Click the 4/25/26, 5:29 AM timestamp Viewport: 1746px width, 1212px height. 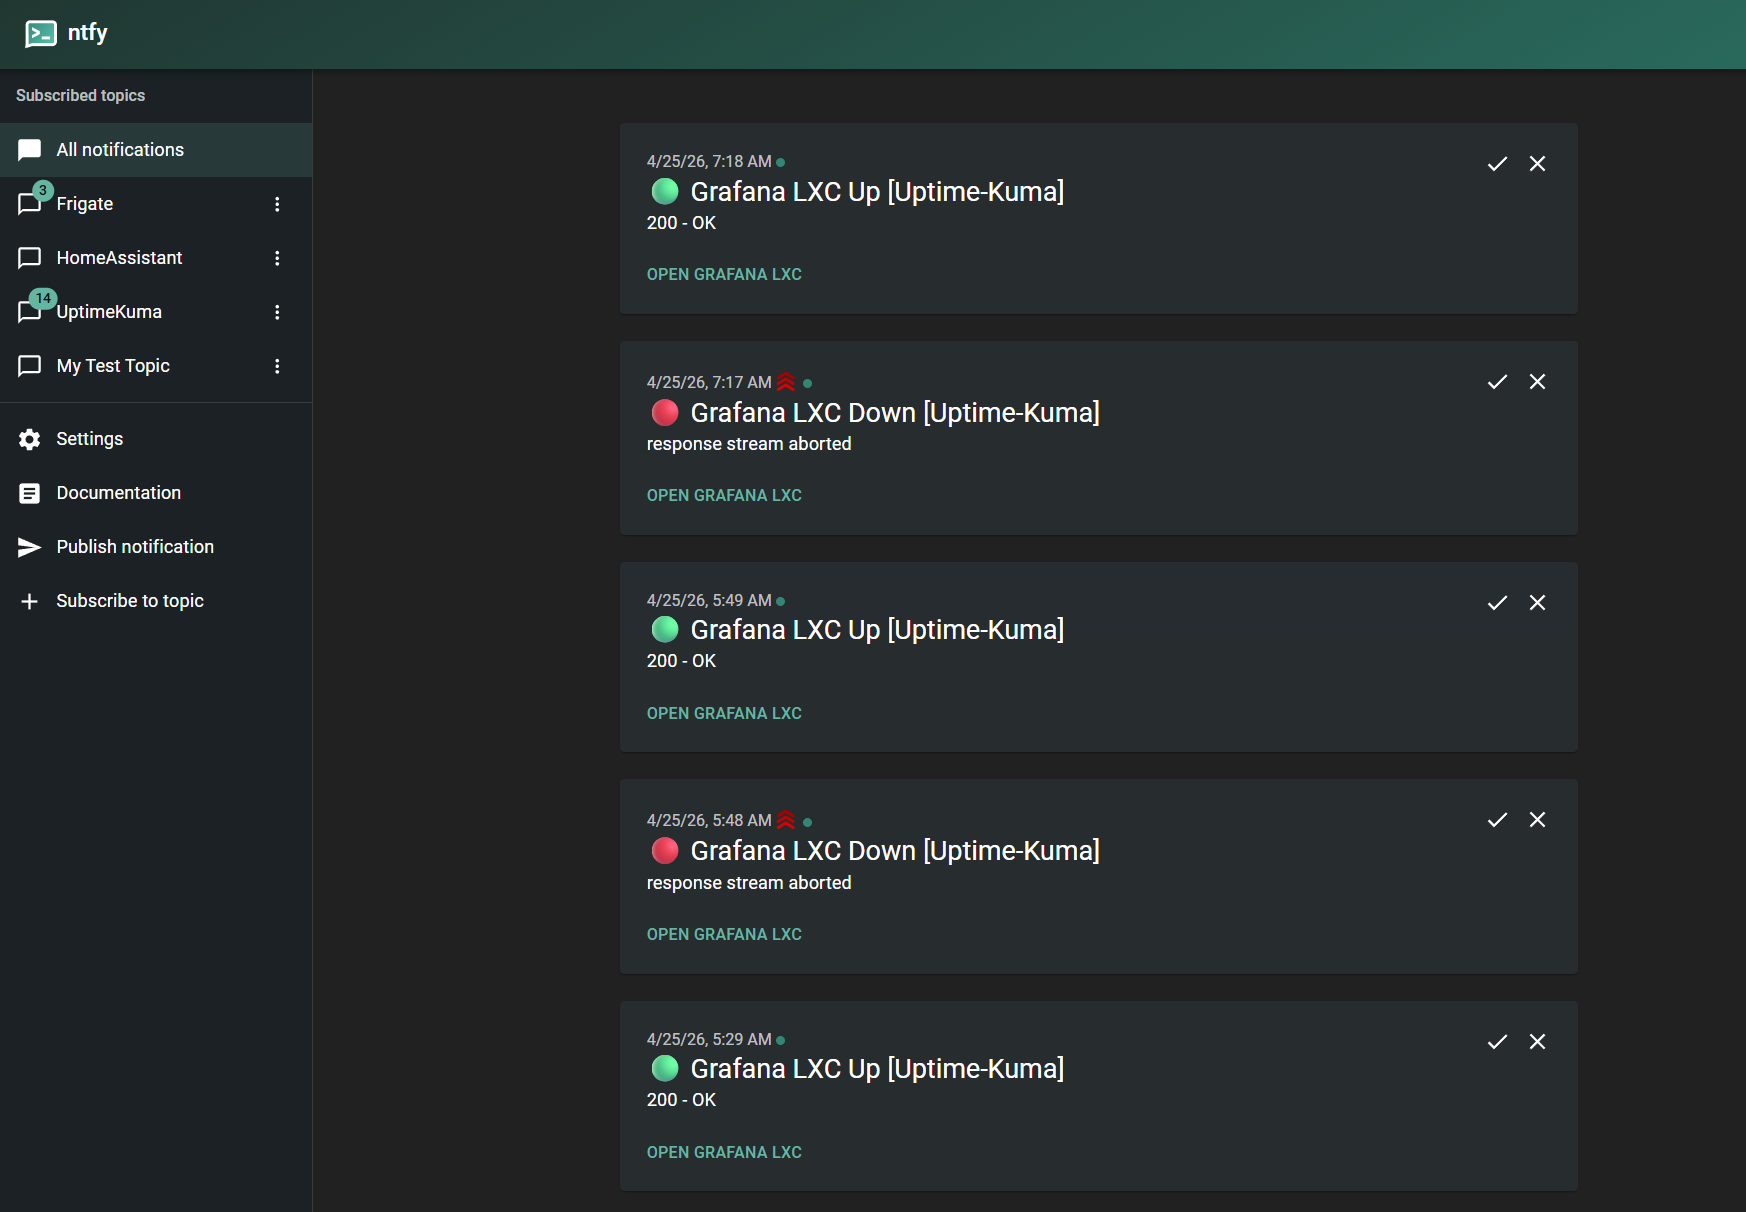coord(709,1039)
